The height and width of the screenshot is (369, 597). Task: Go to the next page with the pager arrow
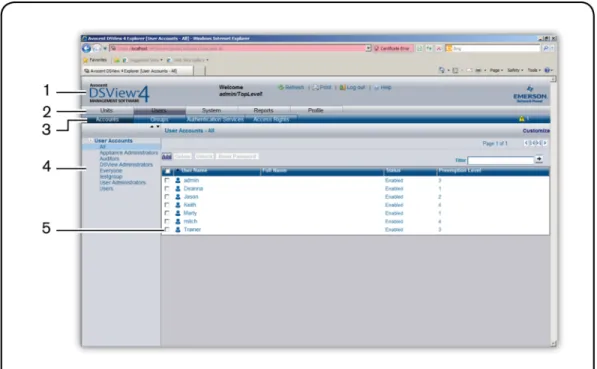point(545,143)
